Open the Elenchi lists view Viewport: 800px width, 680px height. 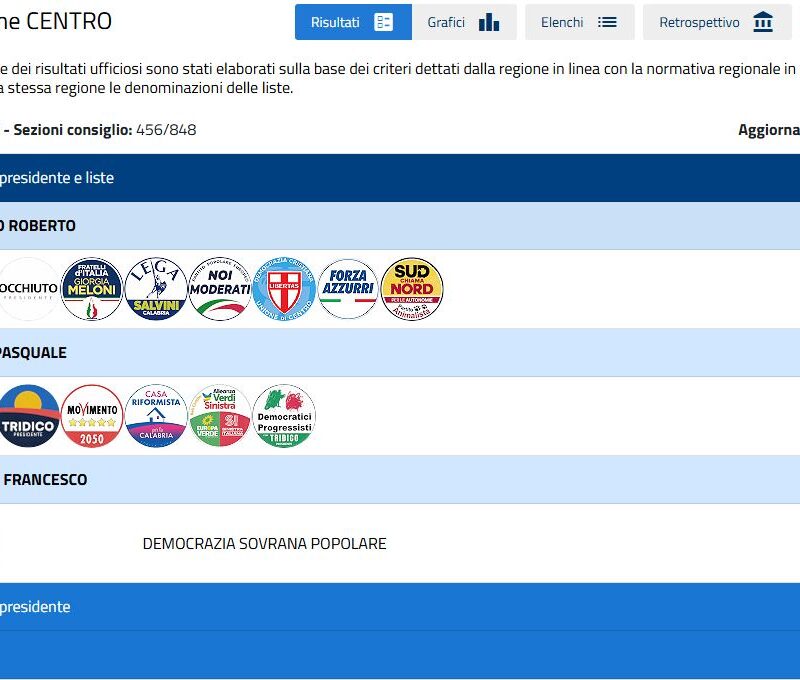click(x=579, y=22)
